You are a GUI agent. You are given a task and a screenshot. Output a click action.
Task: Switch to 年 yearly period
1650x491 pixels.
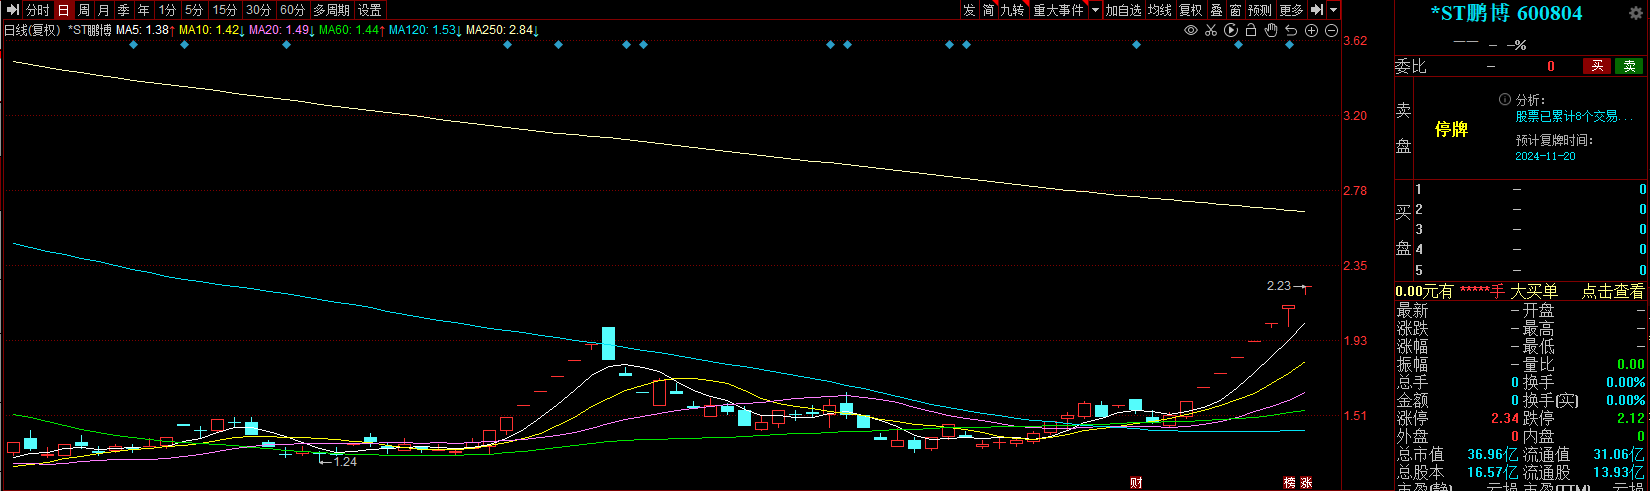point(144,10)
